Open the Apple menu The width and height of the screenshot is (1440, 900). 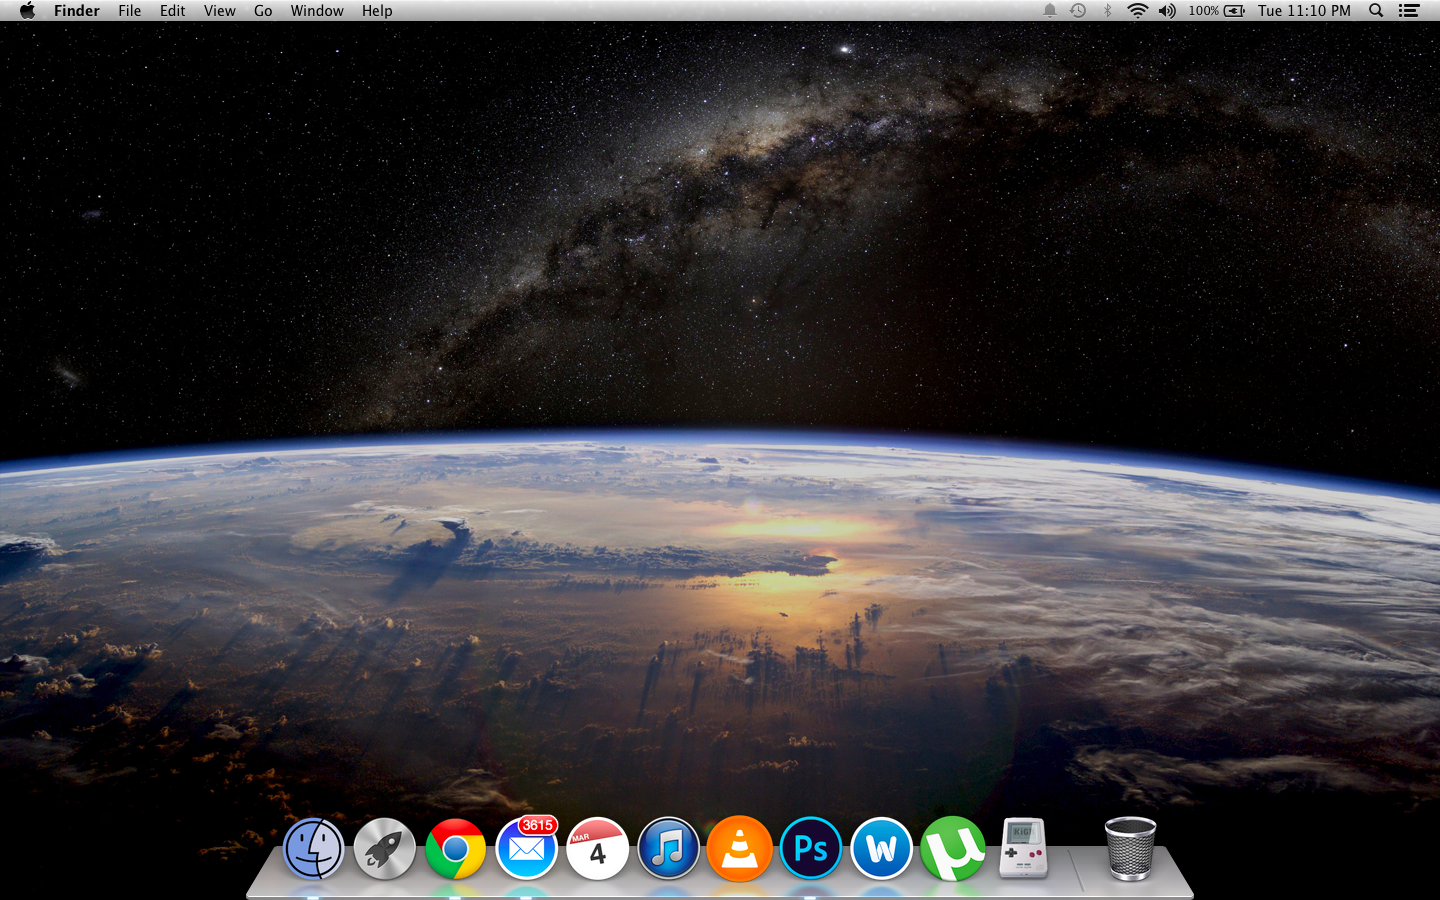pyautogui.click(x=27, y=11)
